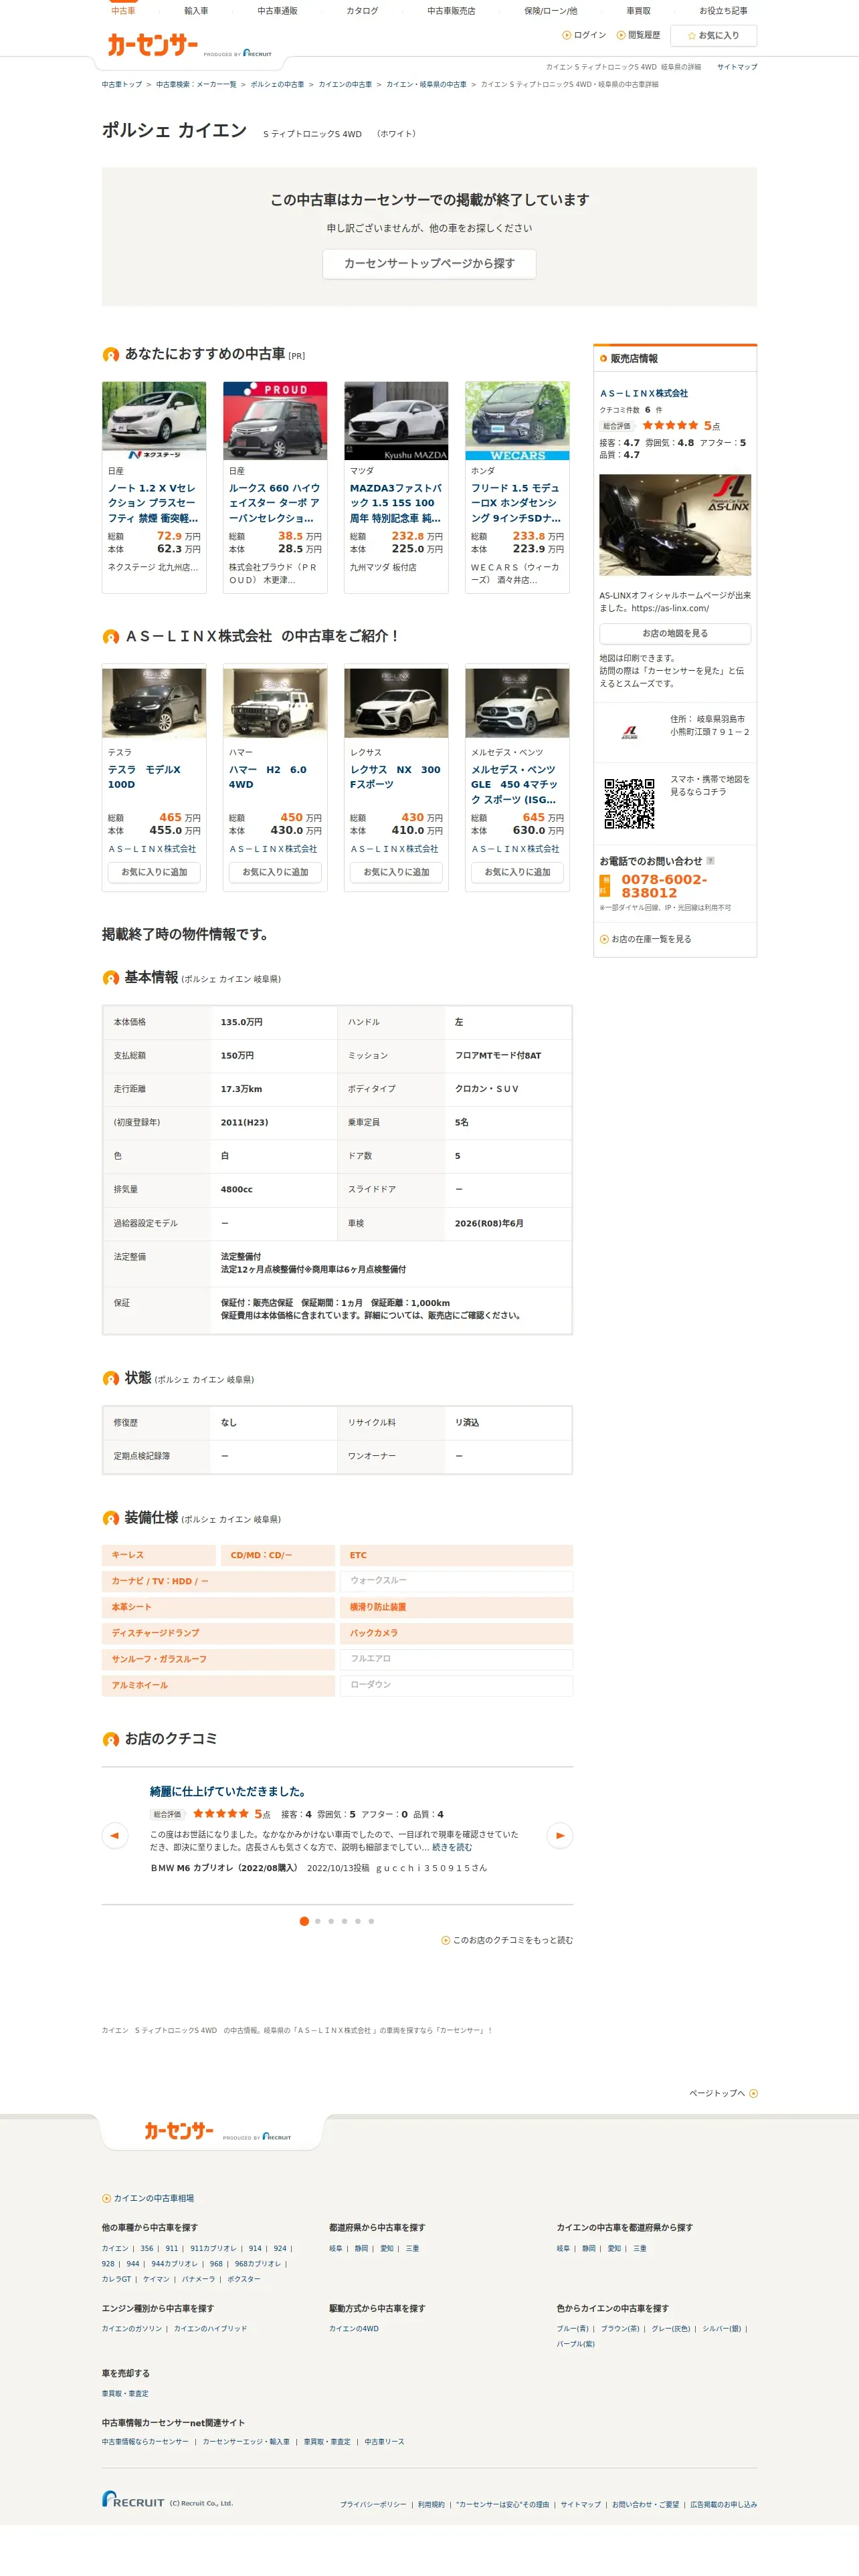The image size is (859, 2576).
Task: Open このお店のクチコミをもっと読む link
Action: click(507, 1941)
